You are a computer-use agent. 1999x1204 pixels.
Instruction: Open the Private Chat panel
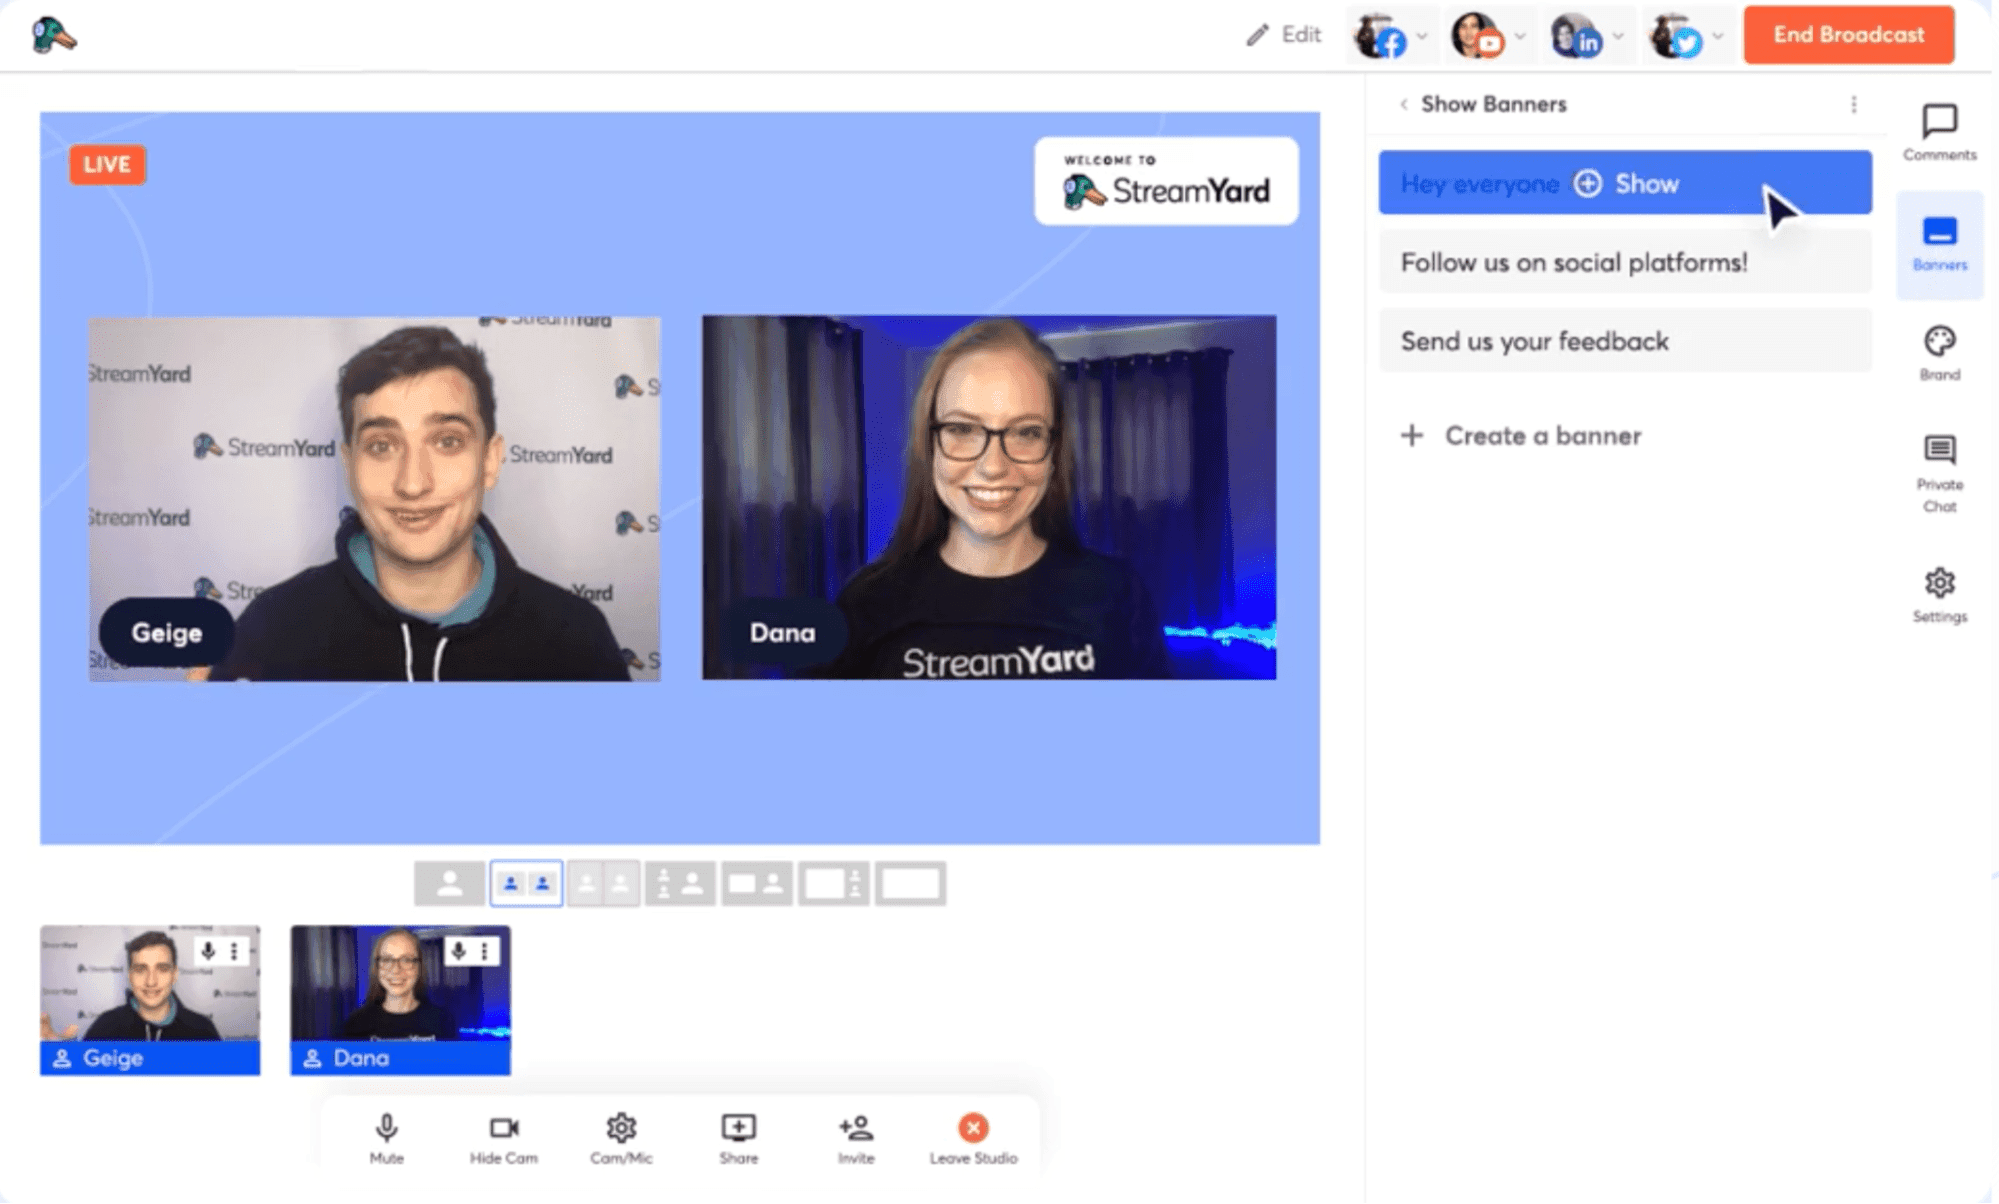point(1939,474)
